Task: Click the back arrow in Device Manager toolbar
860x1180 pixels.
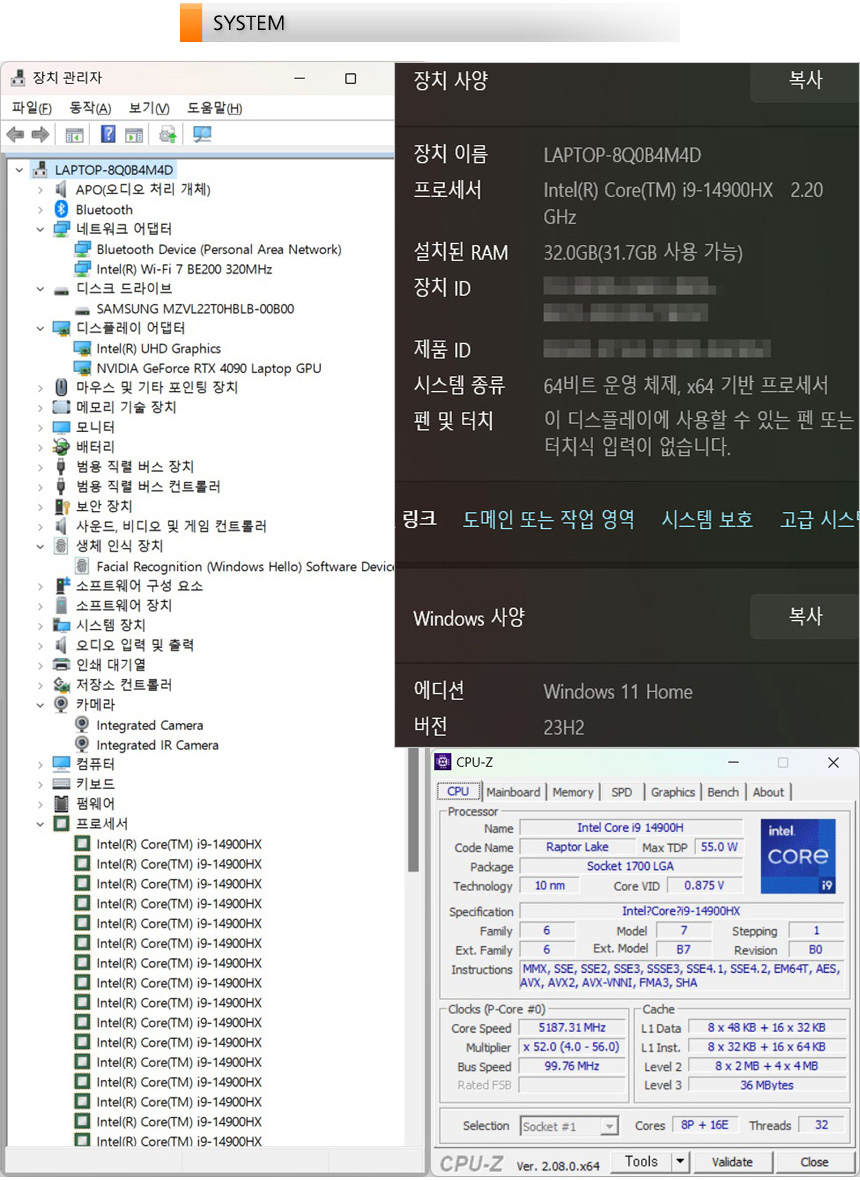Action: [x=15, y=135]
